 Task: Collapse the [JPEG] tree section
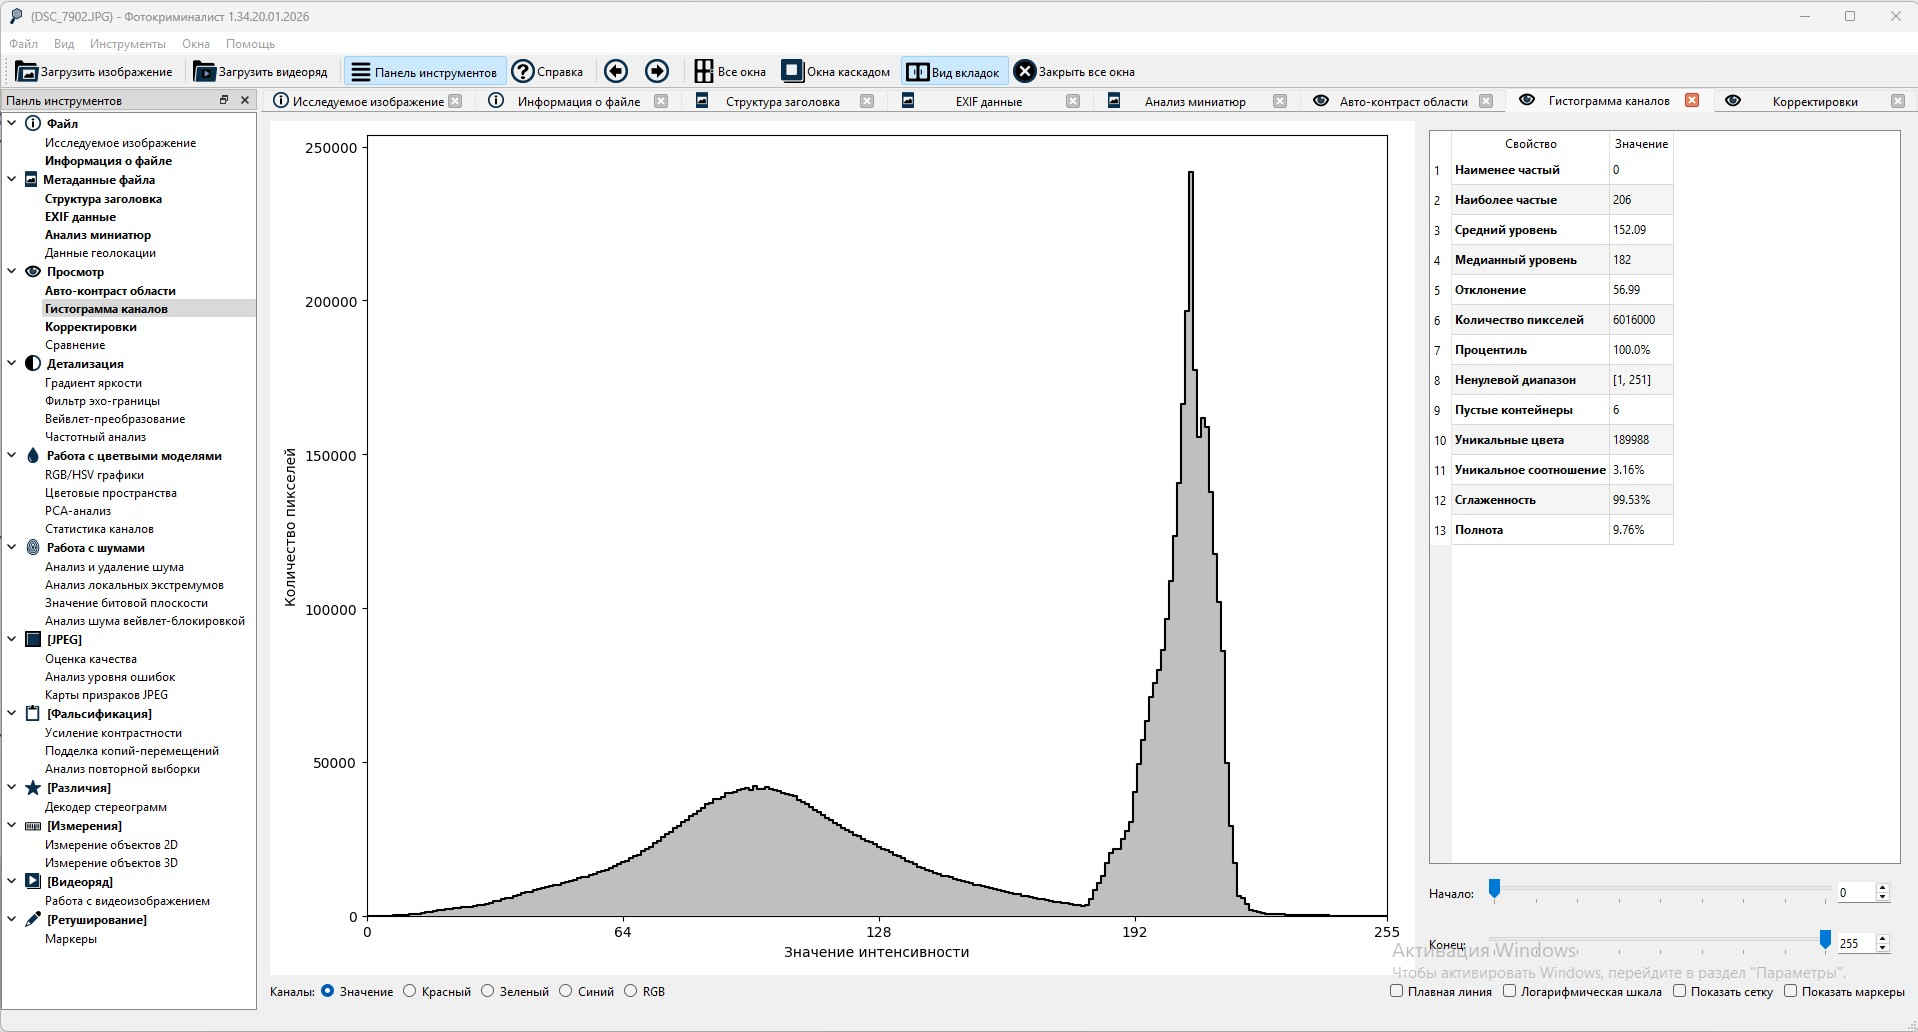[x=12, y=640]
